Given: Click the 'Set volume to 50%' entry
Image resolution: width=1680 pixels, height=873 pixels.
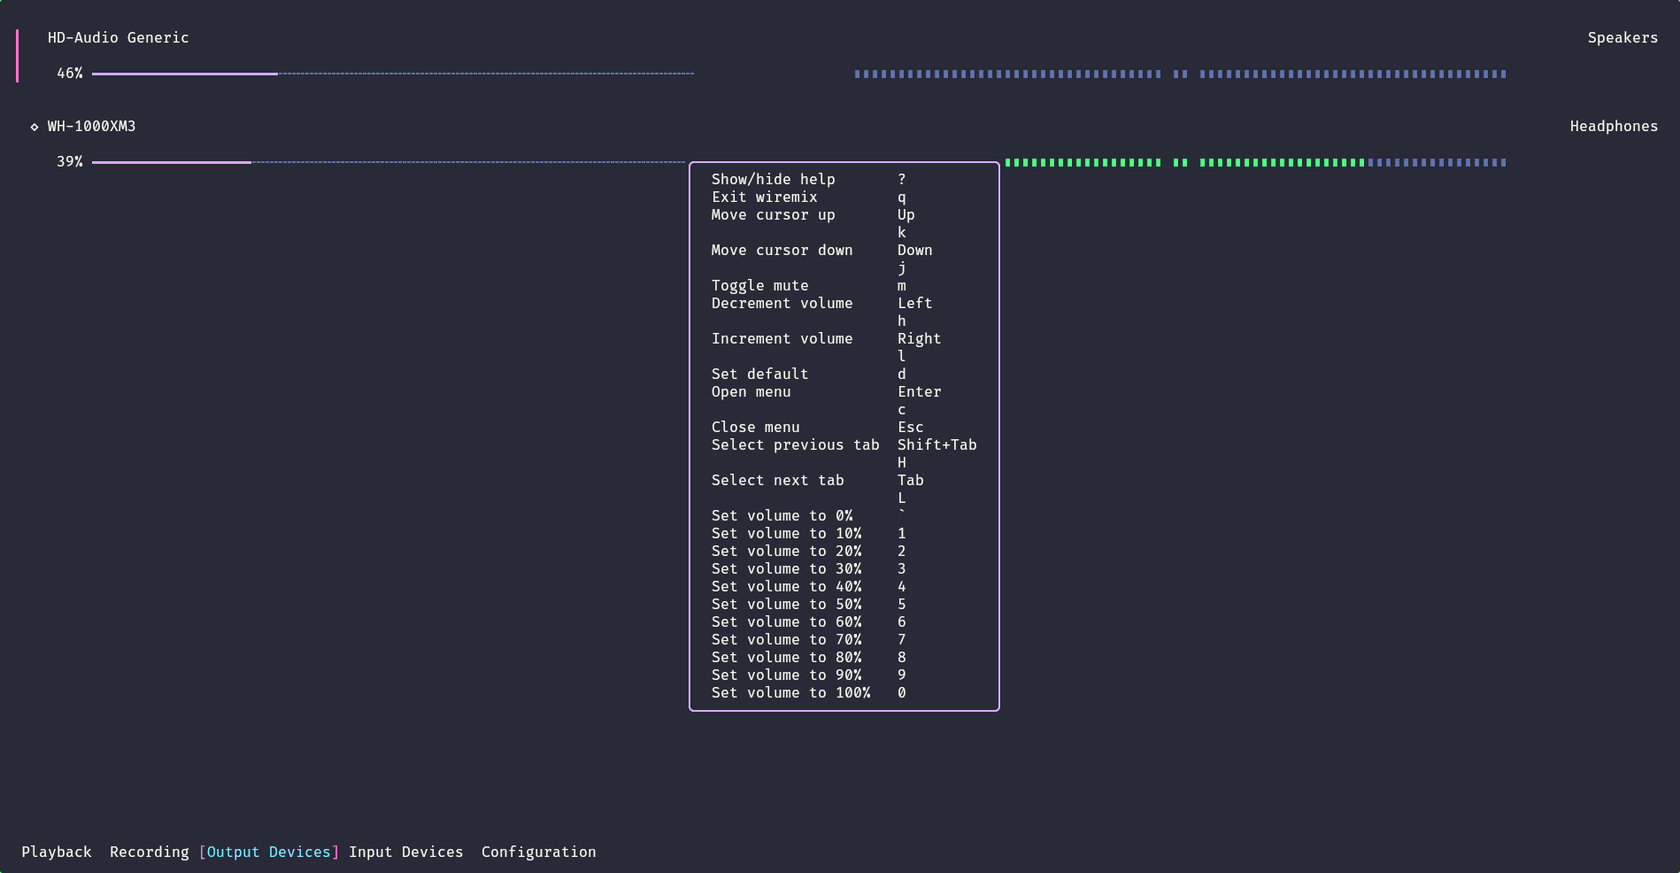Looking at the screenshot, I should pos(786,605).
